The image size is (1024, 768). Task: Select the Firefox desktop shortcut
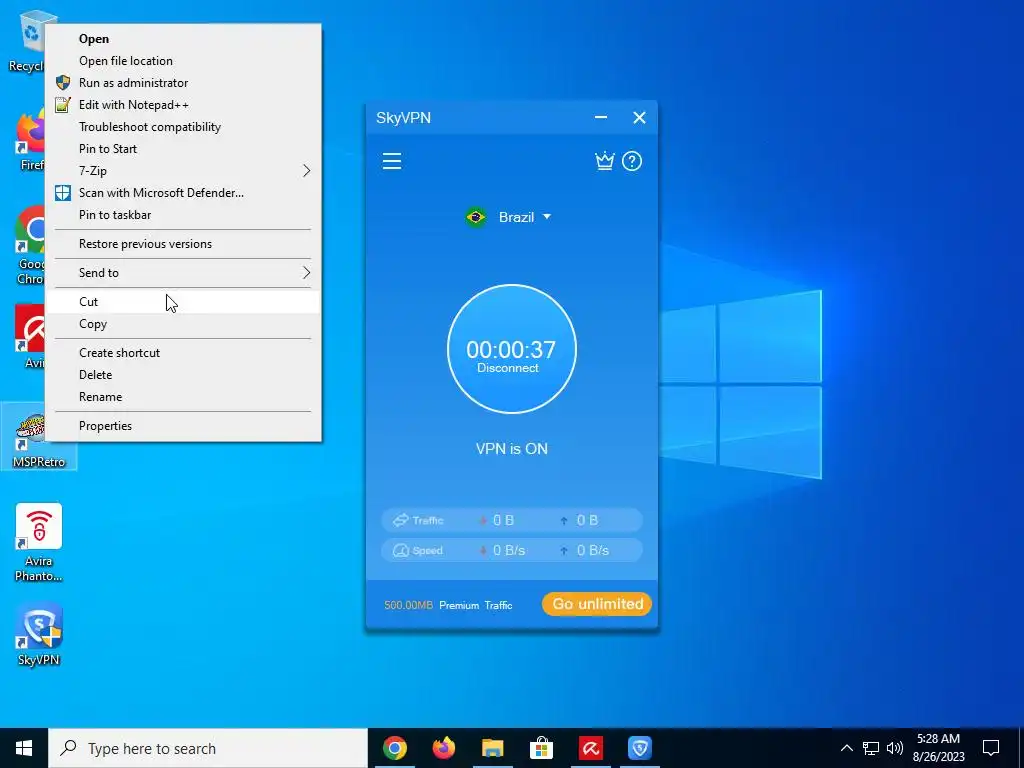[x=29, y=140]
